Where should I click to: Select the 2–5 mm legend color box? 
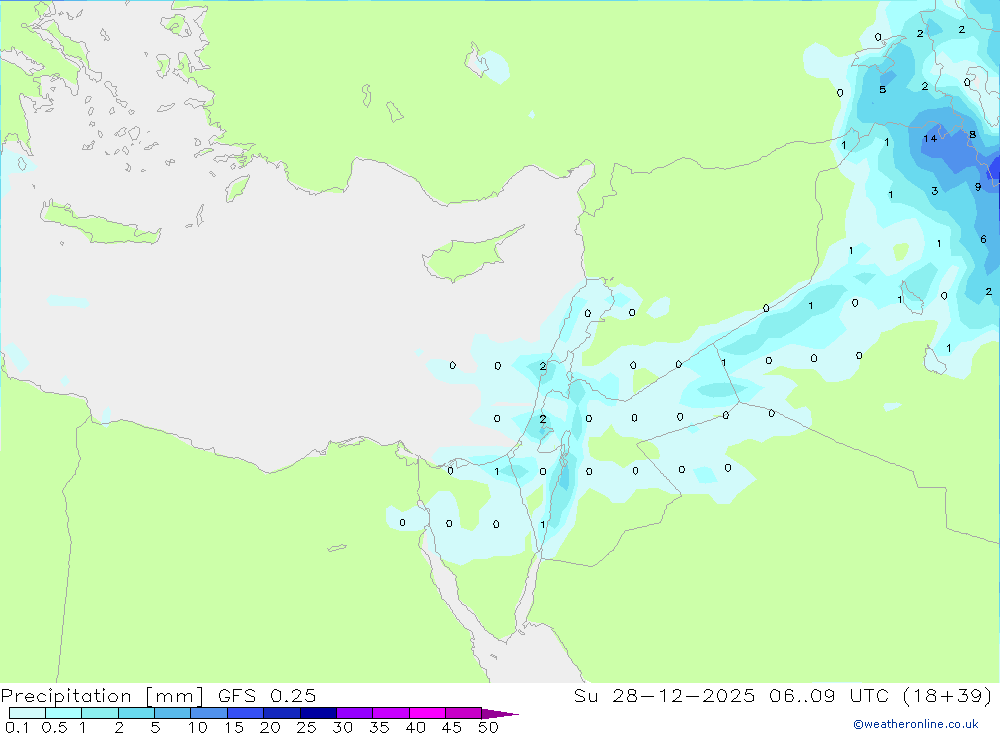(x=136, y=713)
